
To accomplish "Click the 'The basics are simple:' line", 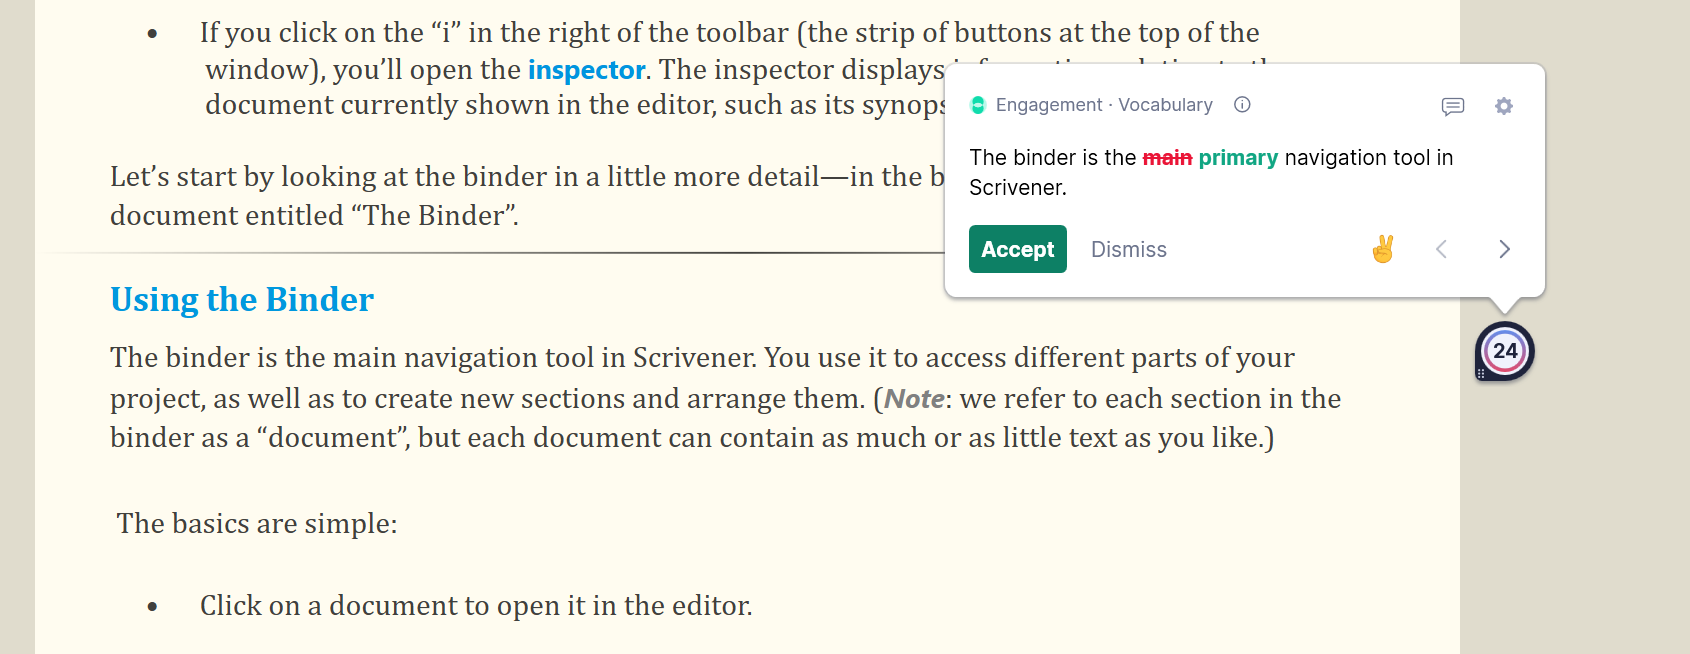I will click(x=257, y=524).
